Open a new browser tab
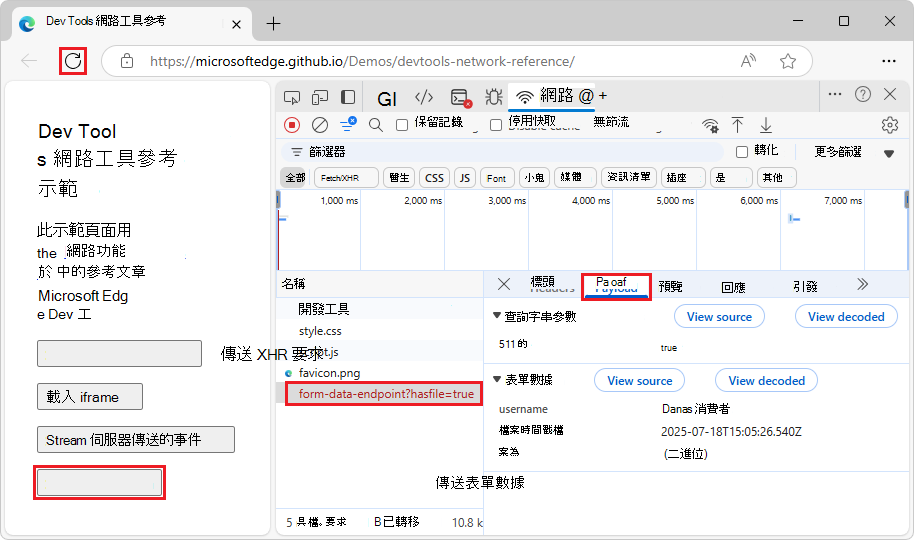The width and height of the screenshot is (914, 540). (x=273, y=23)
